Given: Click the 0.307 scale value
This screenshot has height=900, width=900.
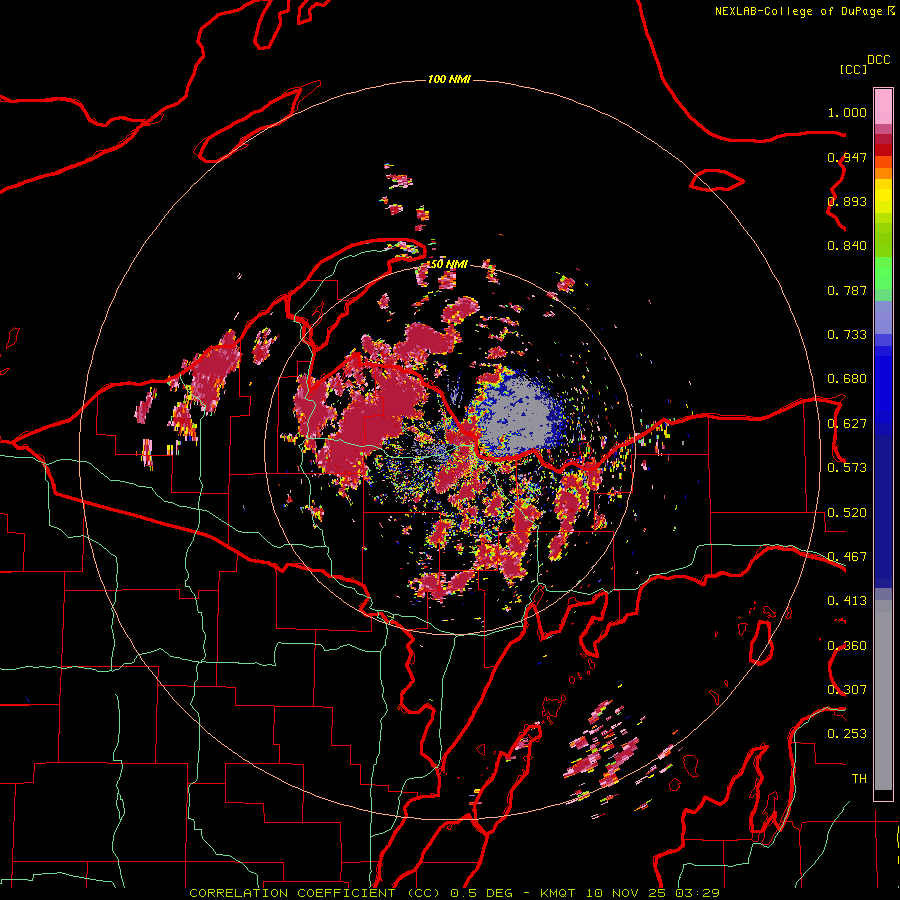Looking at the screenshot, I should [847, 689].
